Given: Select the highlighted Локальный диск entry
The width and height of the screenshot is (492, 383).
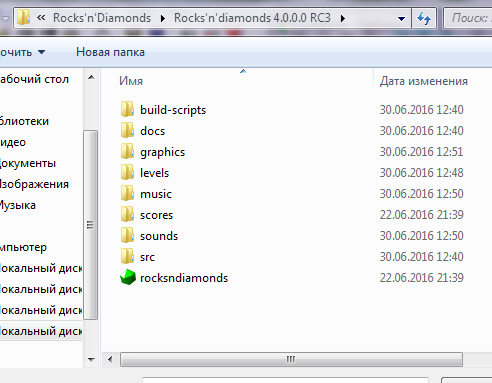Looking at the screenshot, I should point(41,331).
